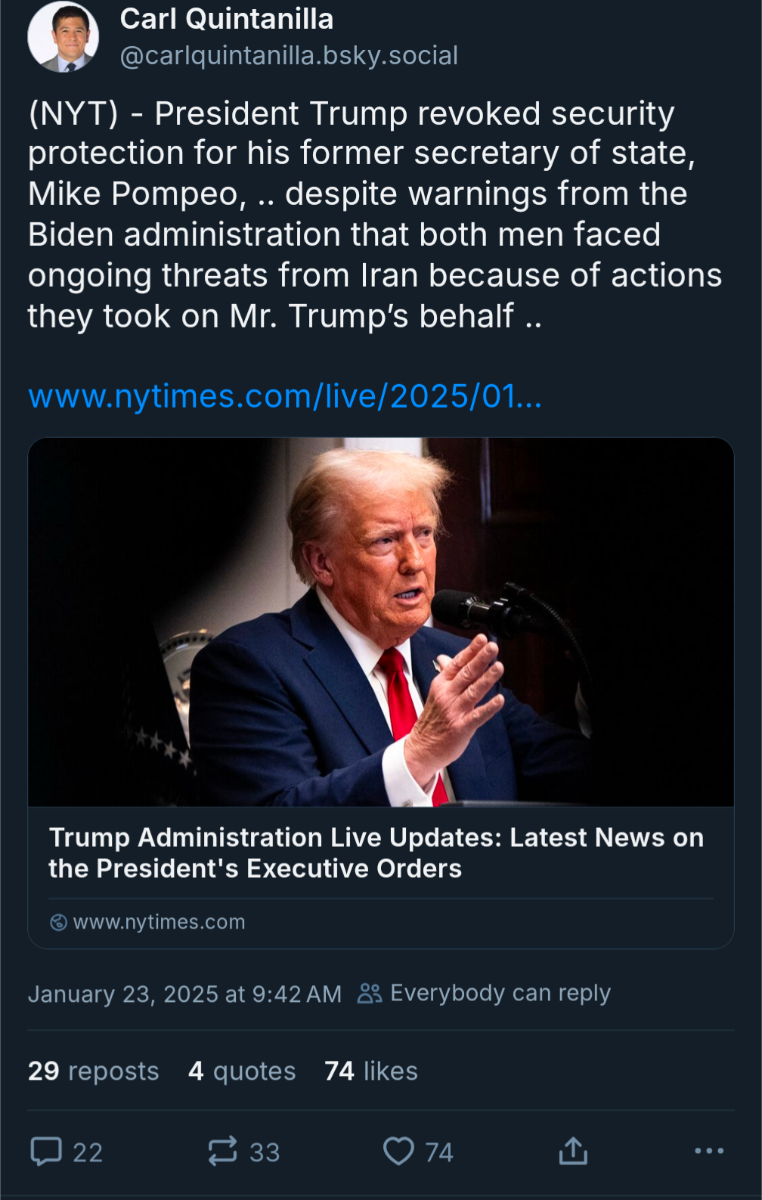
Task: Click the globe icon beside www.nytimes.com
Action: (x=58, y=922)
